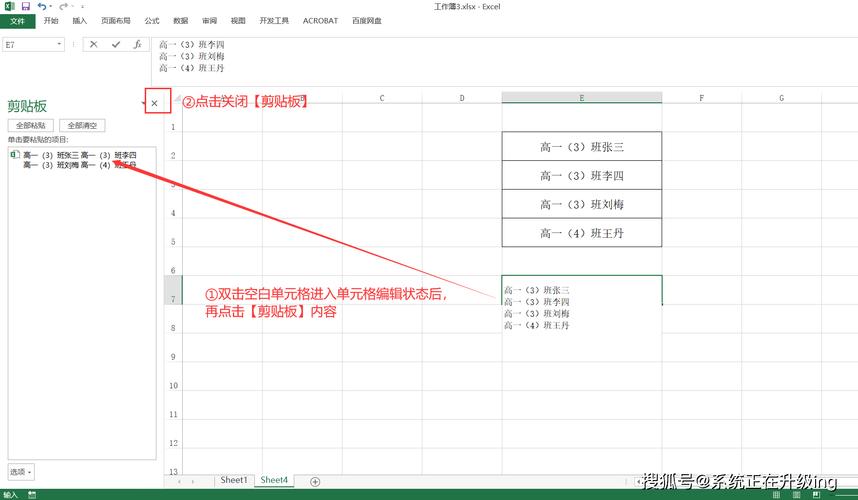Viewport: 858px width, 500px height.
Task: Select column D header
Action: pyautogui.click(x=462, y=98)
